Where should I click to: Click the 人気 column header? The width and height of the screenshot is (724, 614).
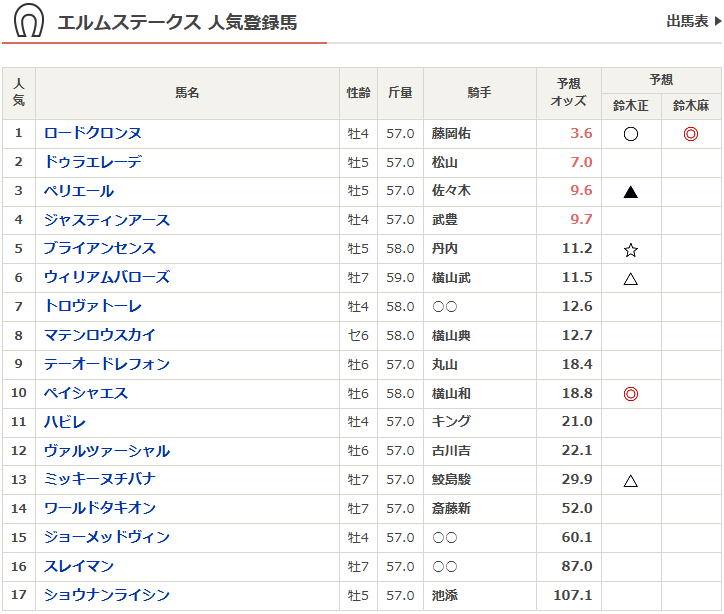[x=18, y=92]
